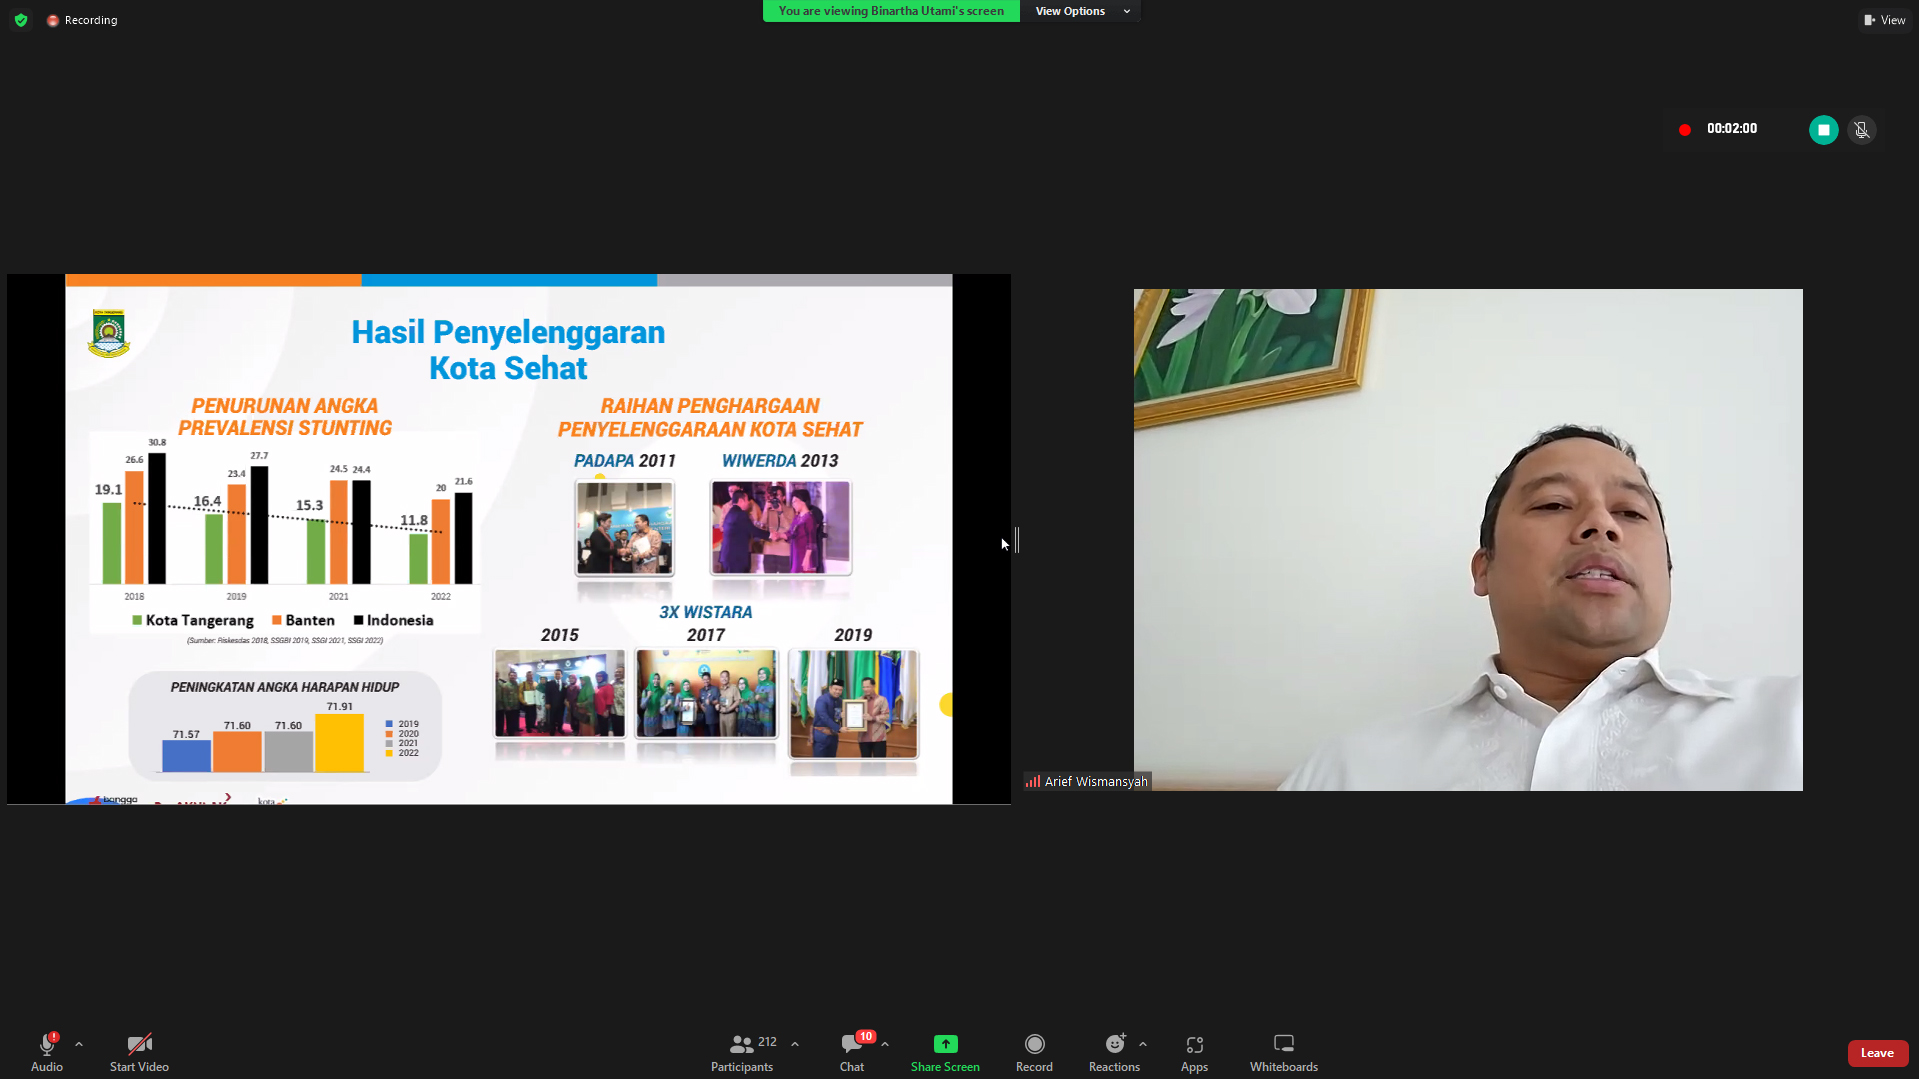Click the green Share Screen icon
This screenshot has width=1919, height=1079.
944,1044
